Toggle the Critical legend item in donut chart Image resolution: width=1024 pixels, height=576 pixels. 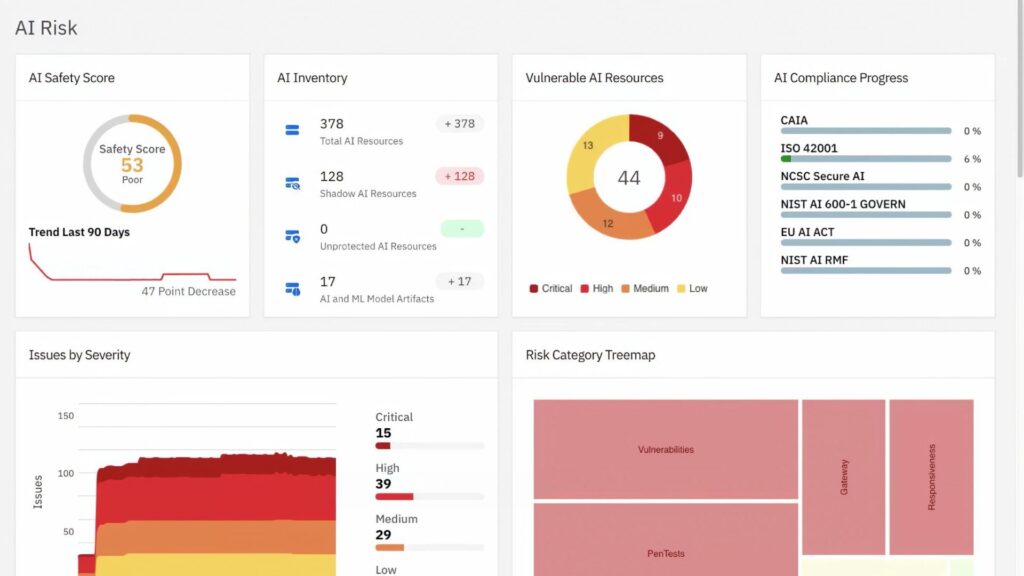(551, 288)
